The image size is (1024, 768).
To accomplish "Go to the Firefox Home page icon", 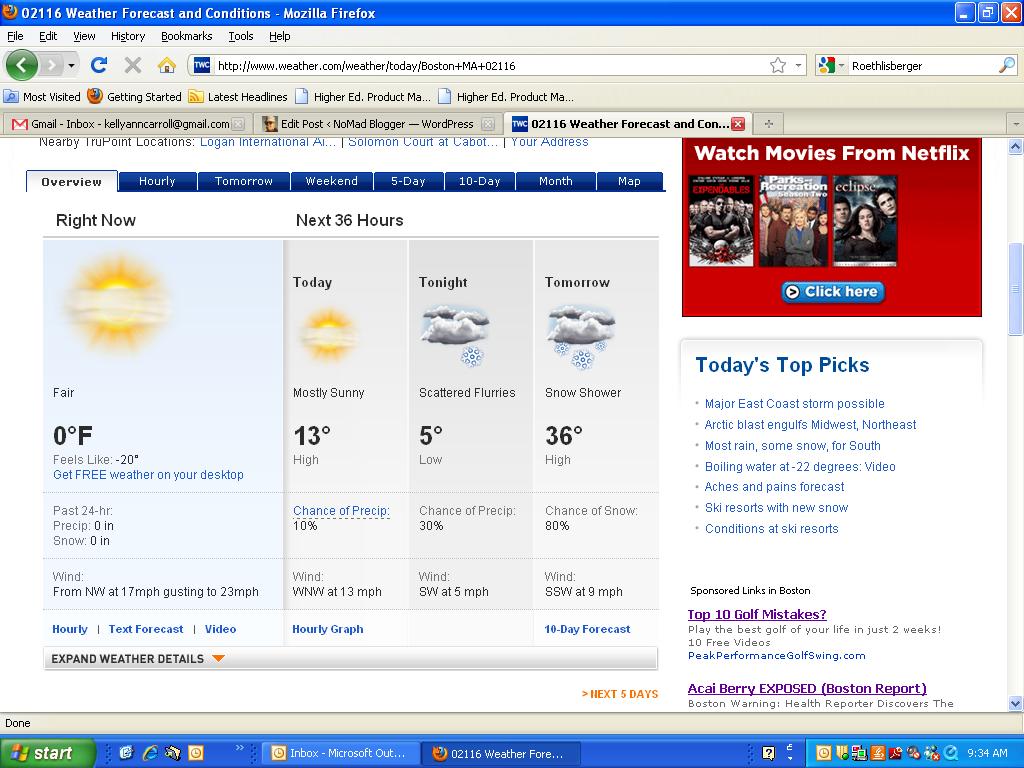I will (x=167, y=65).
